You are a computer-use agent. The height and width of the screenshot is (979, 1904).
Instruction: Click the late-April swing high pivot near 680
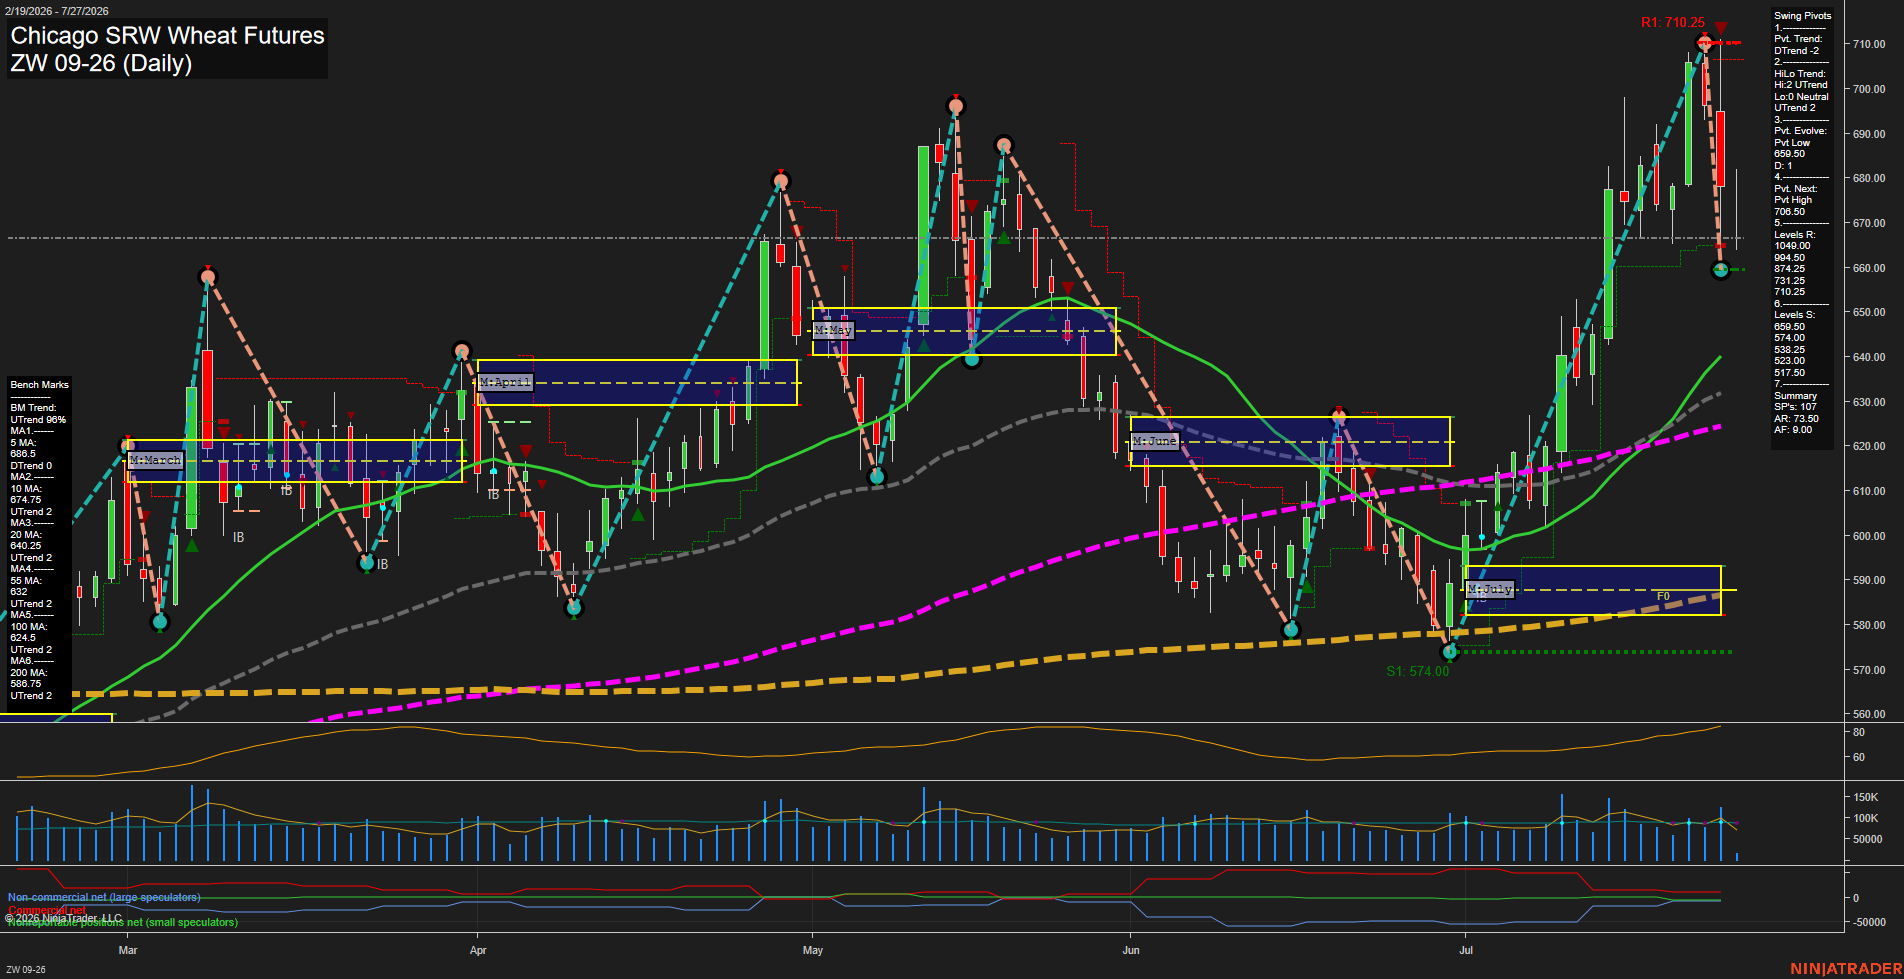point(781,181)
